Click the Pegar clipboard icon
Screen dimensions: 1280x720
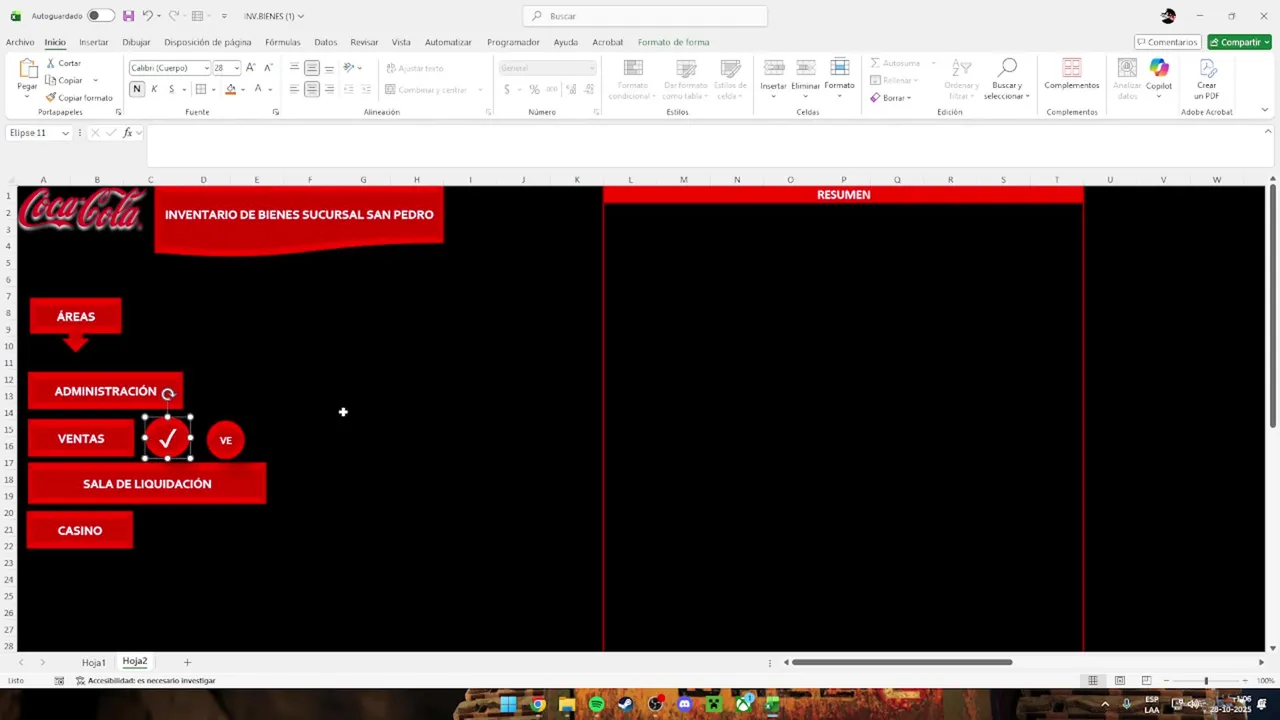(27, 76)
